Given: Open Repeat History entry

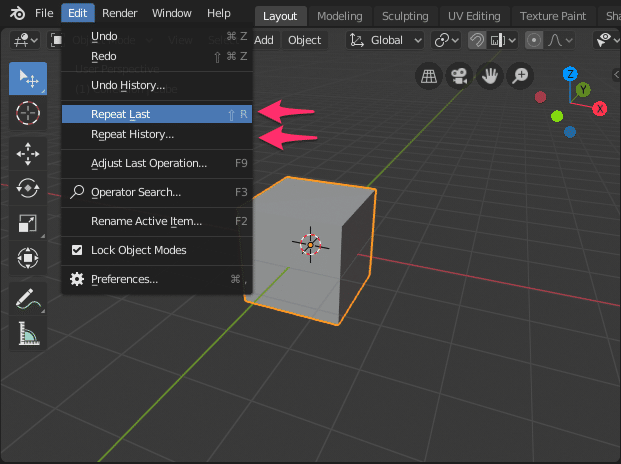Looking at the screenshot, I should pos(157,134).
